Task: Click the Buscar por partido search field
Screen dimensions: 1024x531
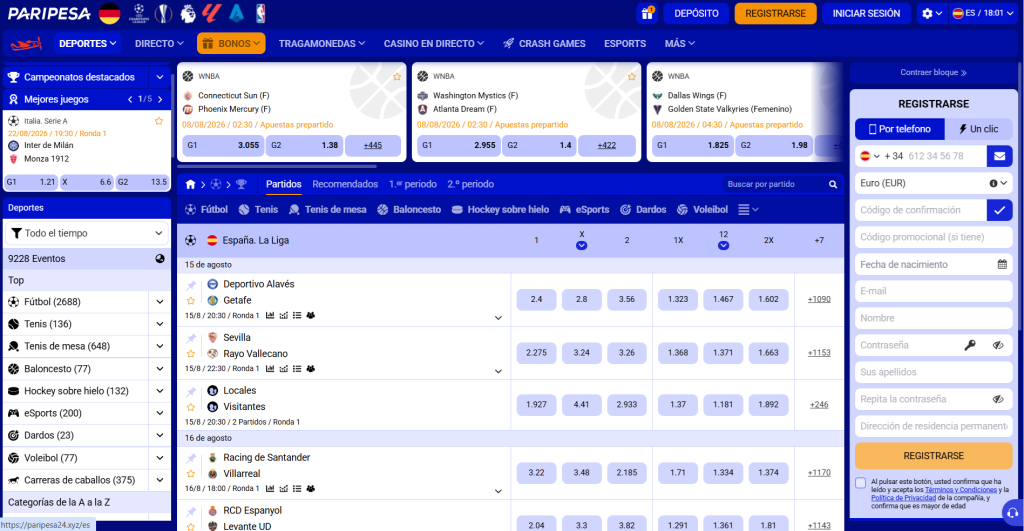Action: point(774,184)
